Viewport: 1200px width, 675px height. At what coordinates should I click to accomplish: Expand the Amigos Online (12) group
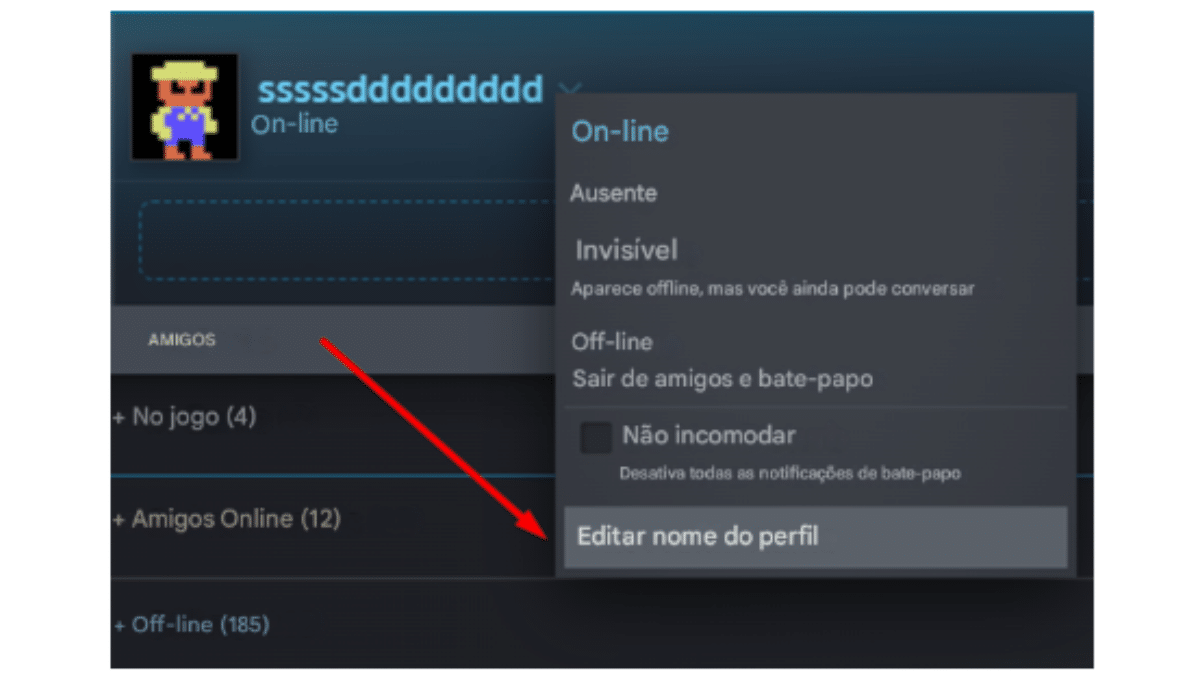coord(227,520)
